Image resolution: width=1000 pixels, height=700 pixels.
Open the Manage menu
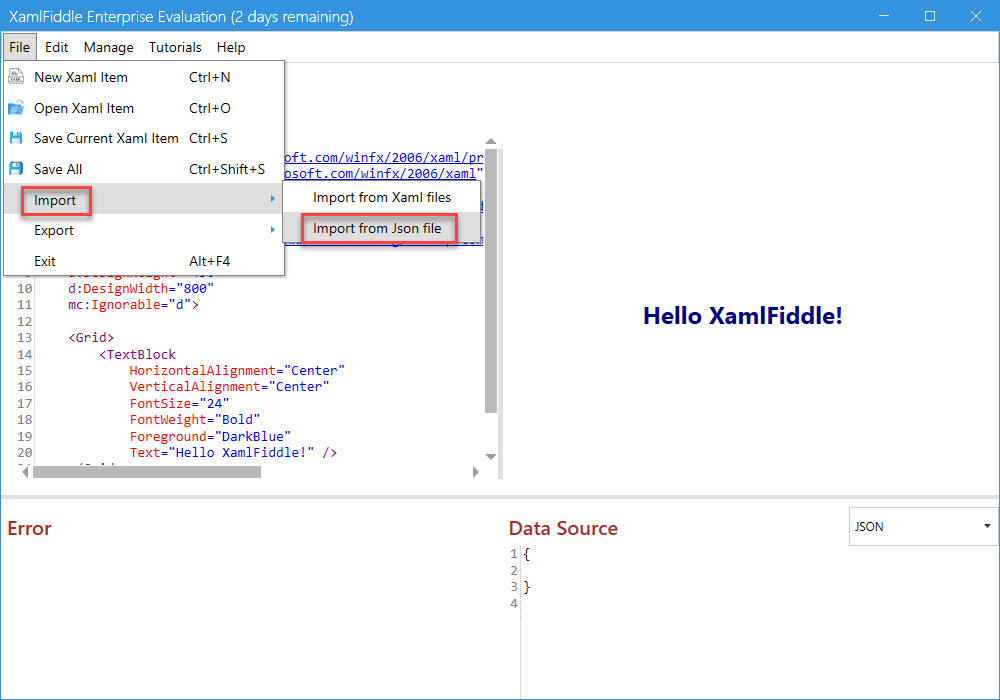108,47
